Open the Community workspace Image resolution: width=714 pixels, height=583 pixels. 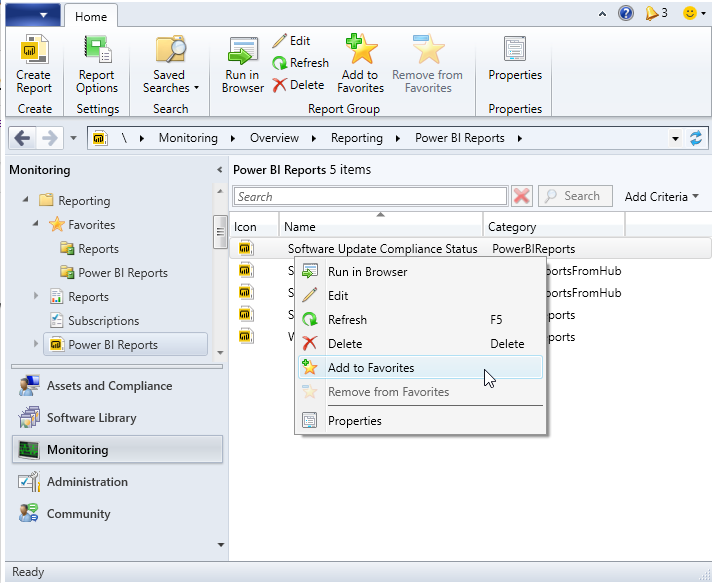pos(117,513)
